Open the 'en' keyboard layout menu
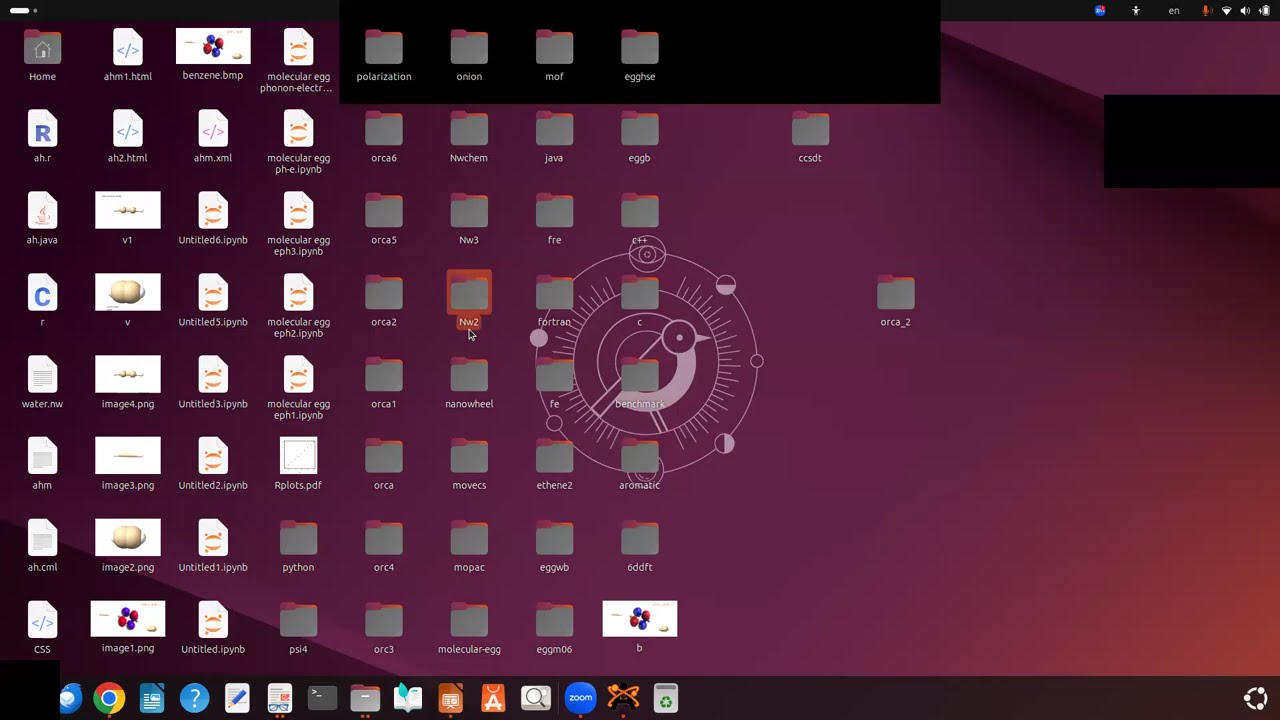1280x720 pixels. (x=1174, y=11)
